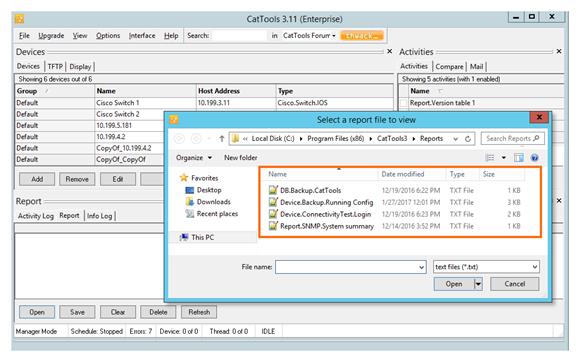580x362 pixels.
Task: Click the Add device button
Action: [37, 179]
